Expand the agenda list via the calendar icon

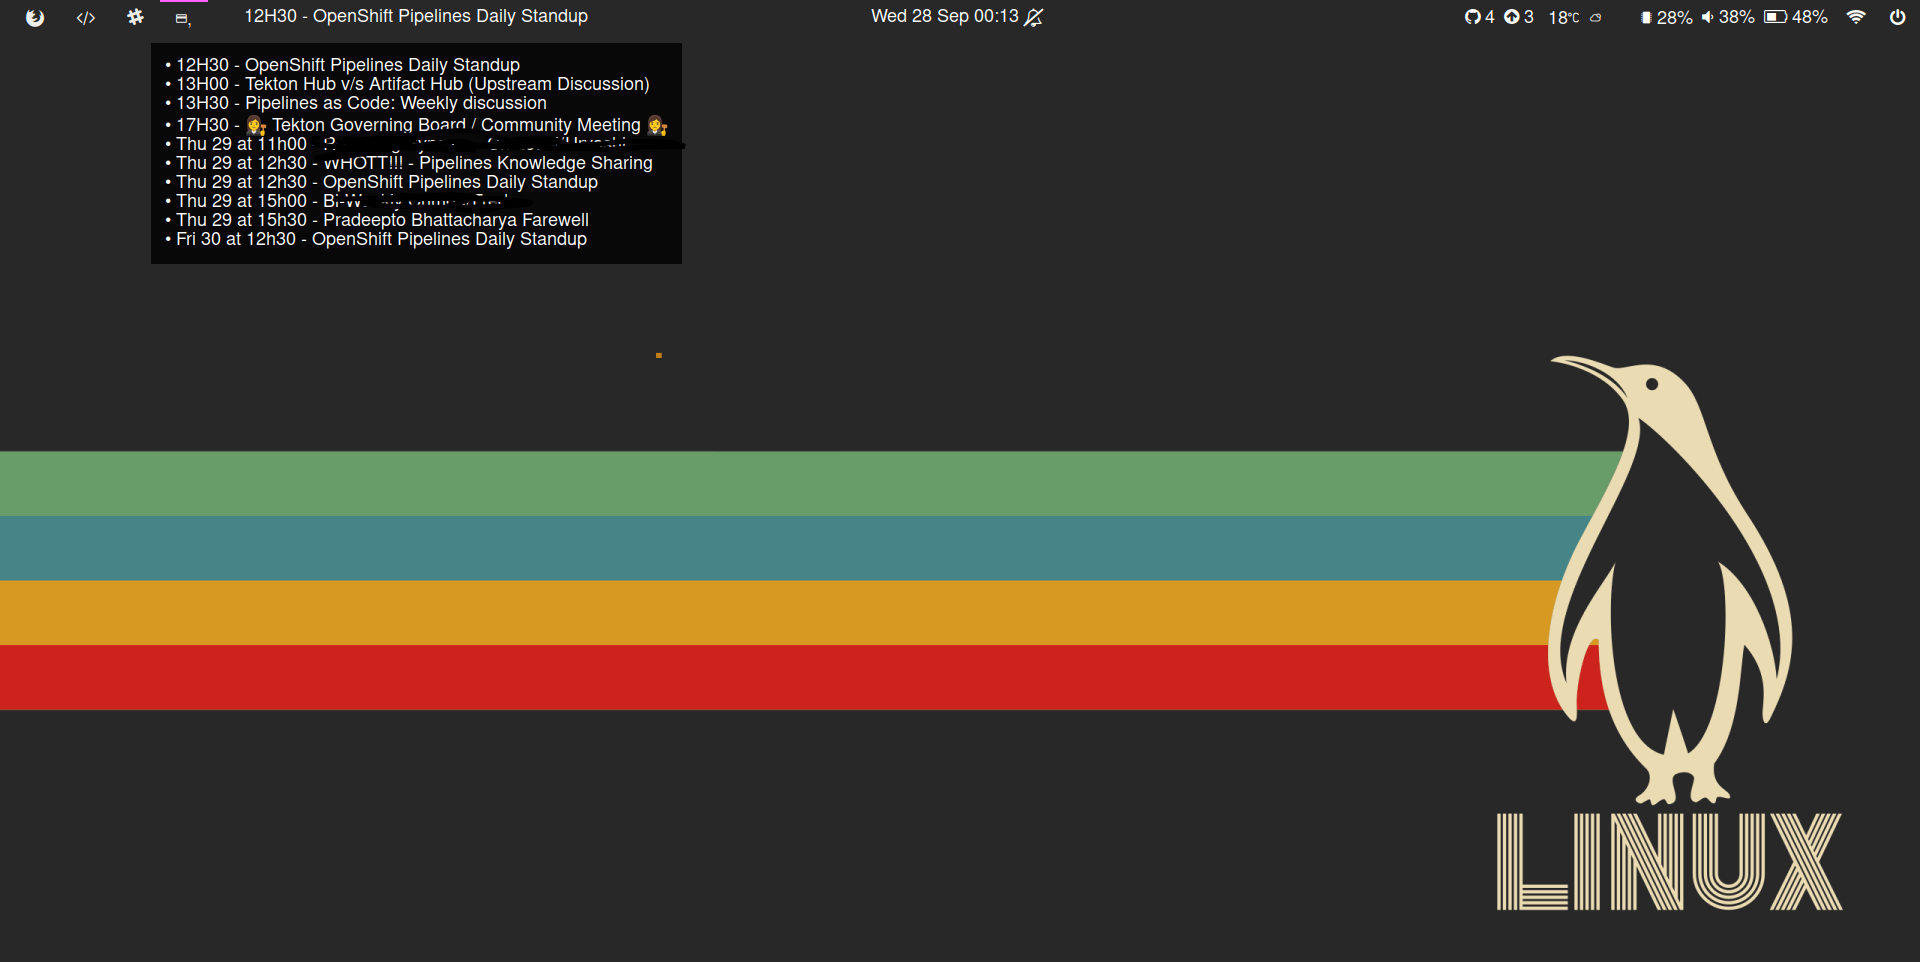click(183, 17)
